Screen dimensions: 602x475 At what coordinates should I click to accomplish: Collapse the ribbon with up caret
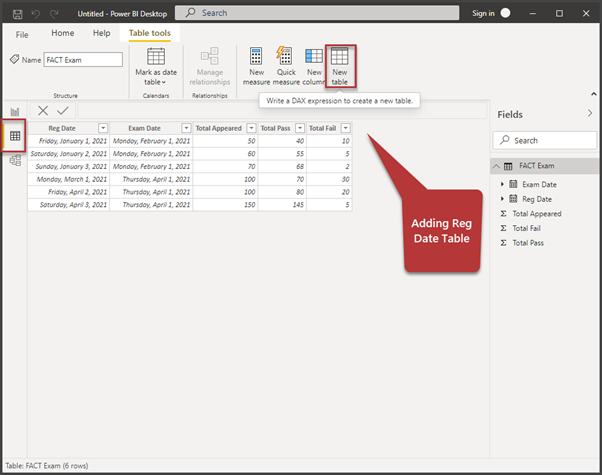click(594, 94)
